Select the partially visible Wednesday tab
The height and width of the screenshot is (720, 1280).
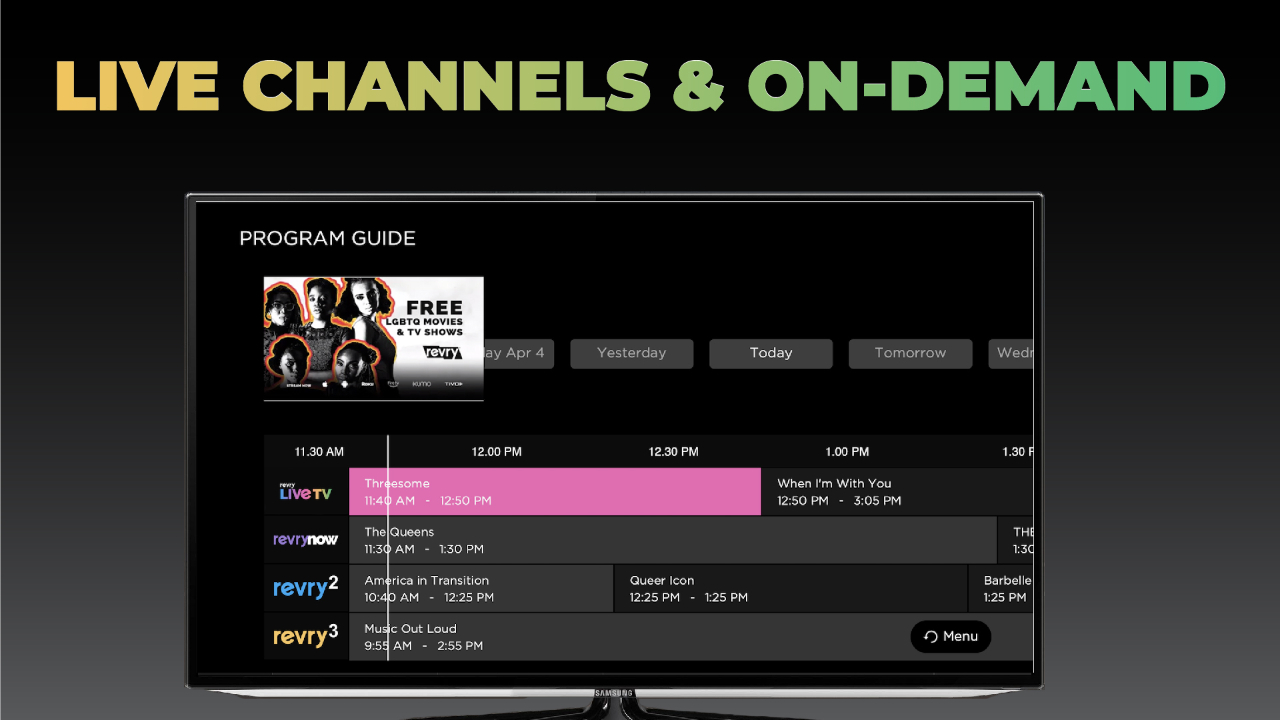[x=1011, y=353]
